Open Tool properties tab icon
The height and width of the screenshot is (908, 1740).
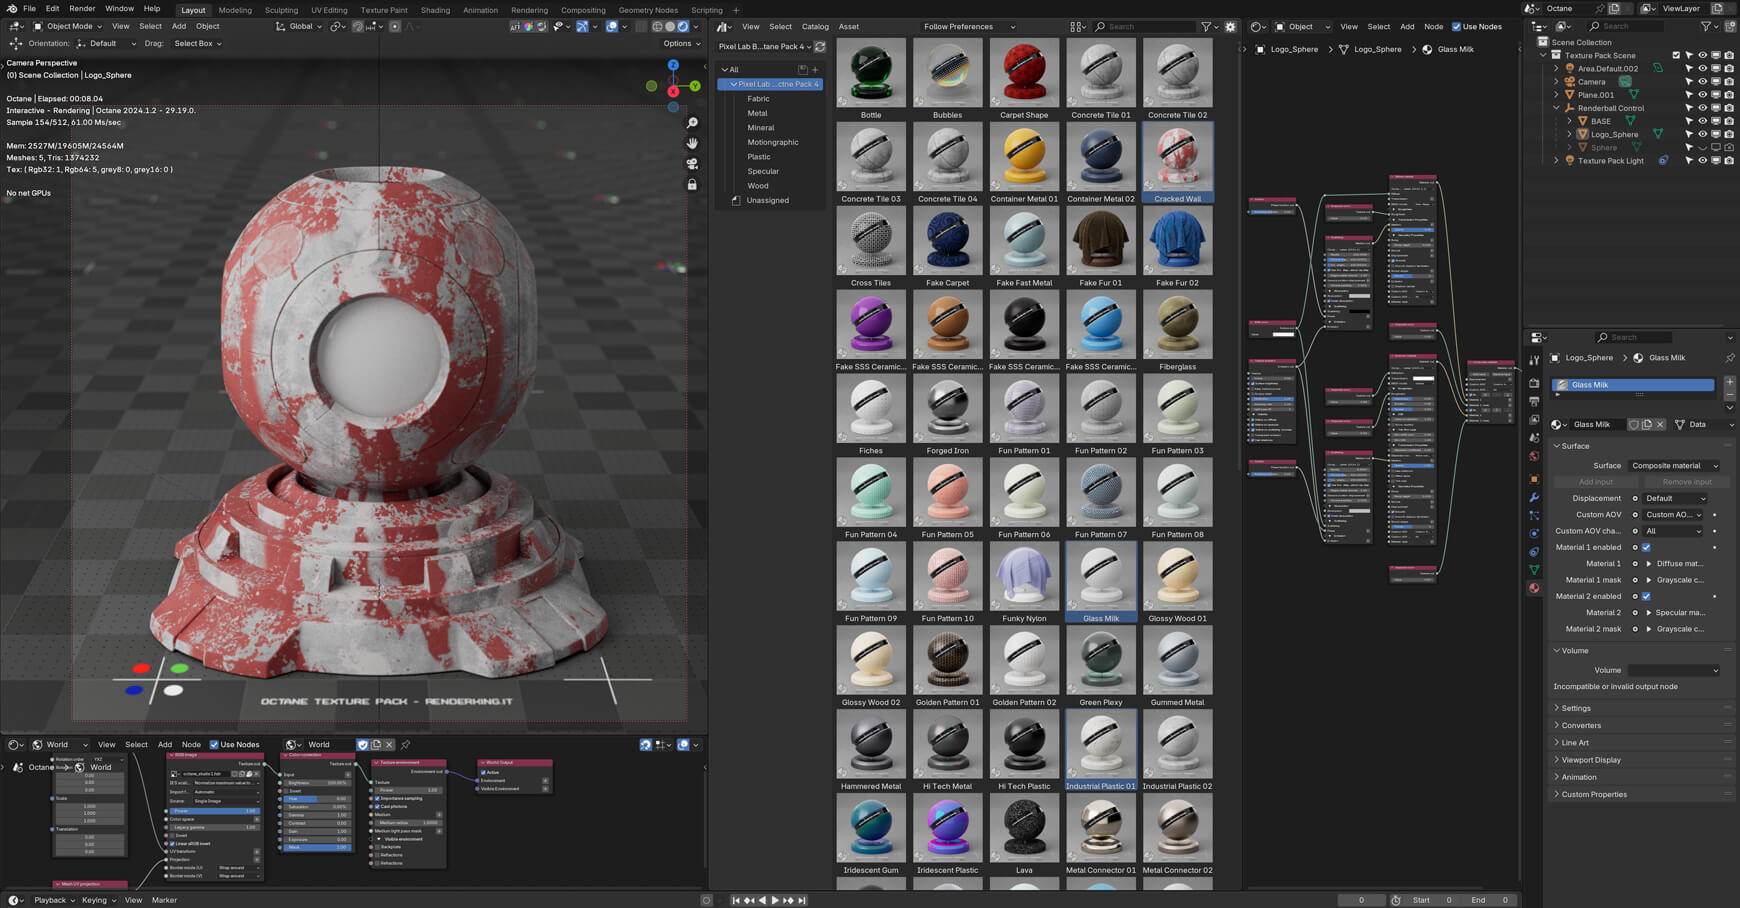tap(1534, 361)
